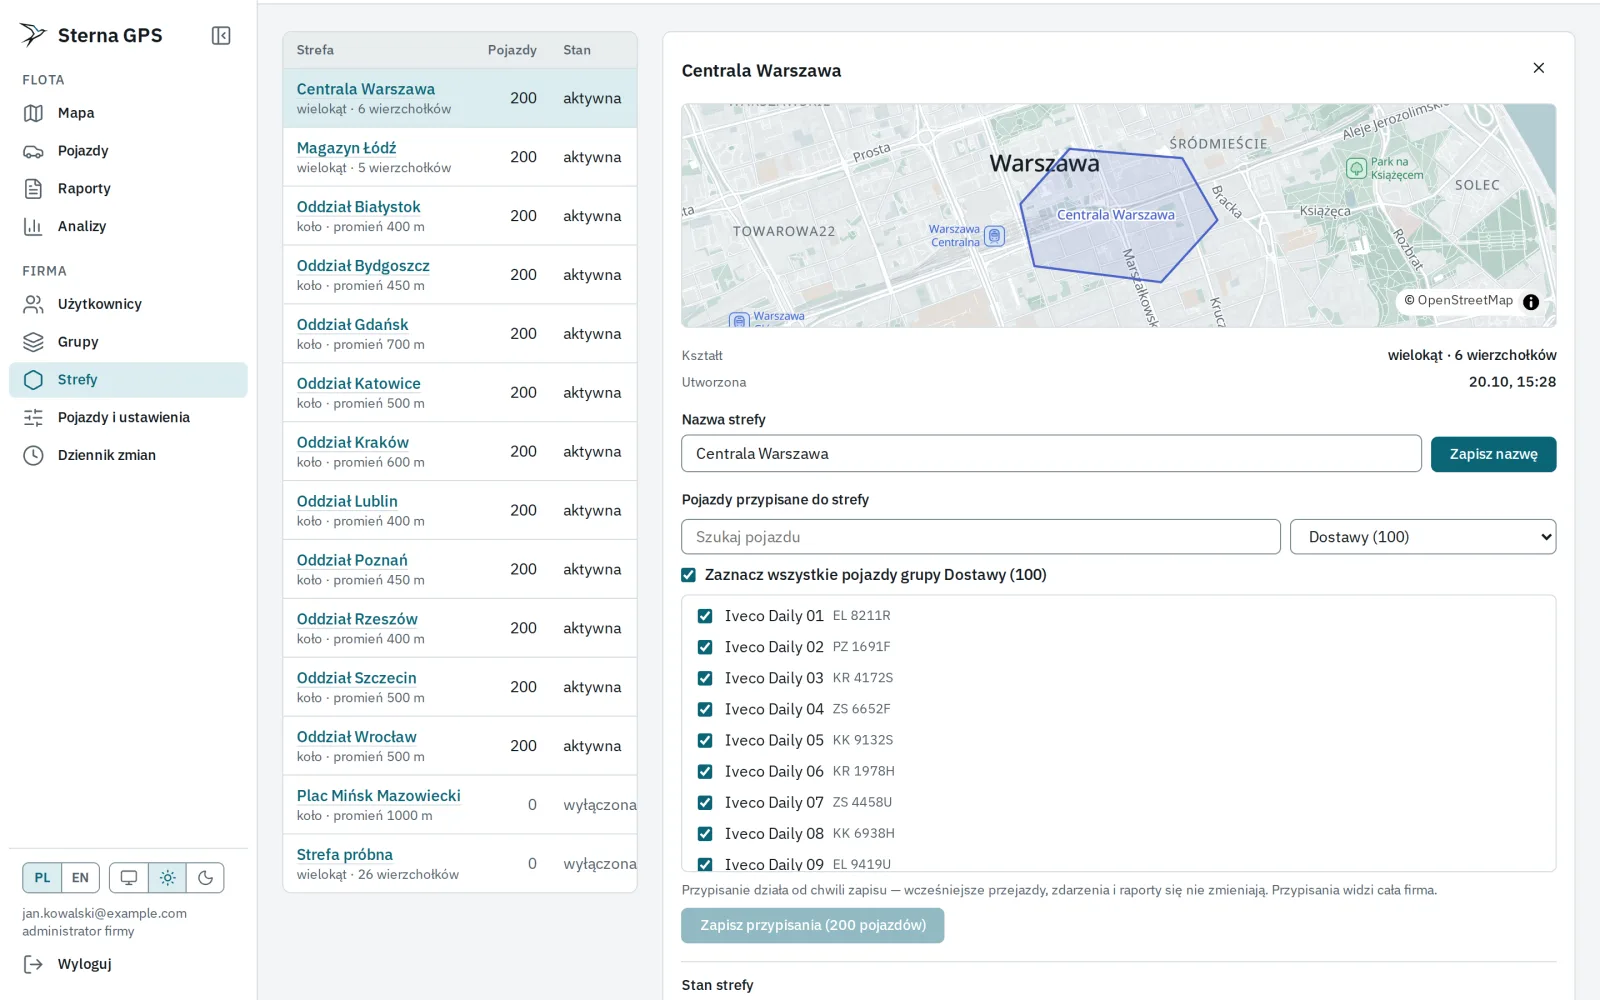Select light theme sun icon
The image size is (1600, 1000).
click(x=167, y=878)
